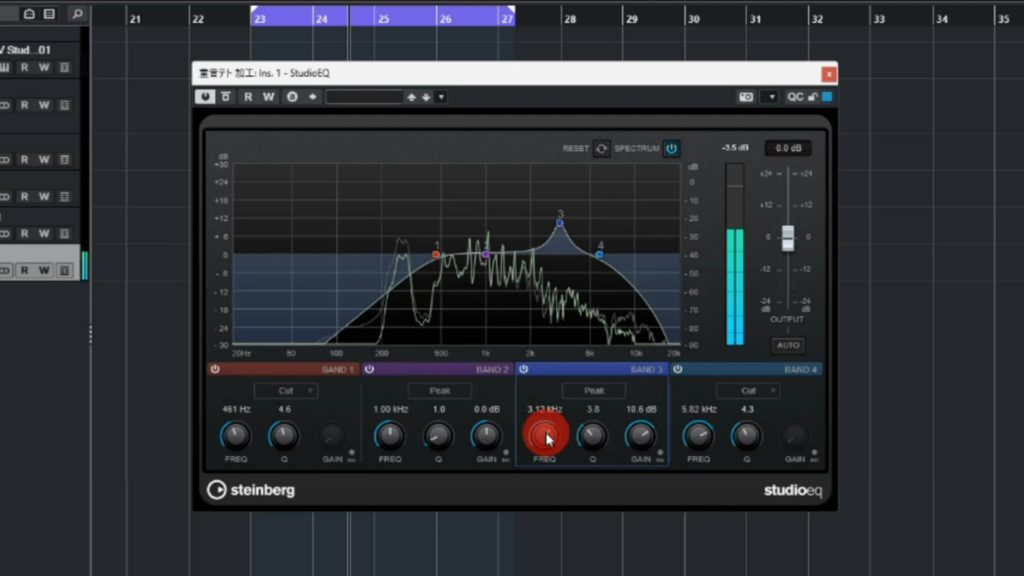
Task: Click the EQ Reset icon
Action: [601, 148]
